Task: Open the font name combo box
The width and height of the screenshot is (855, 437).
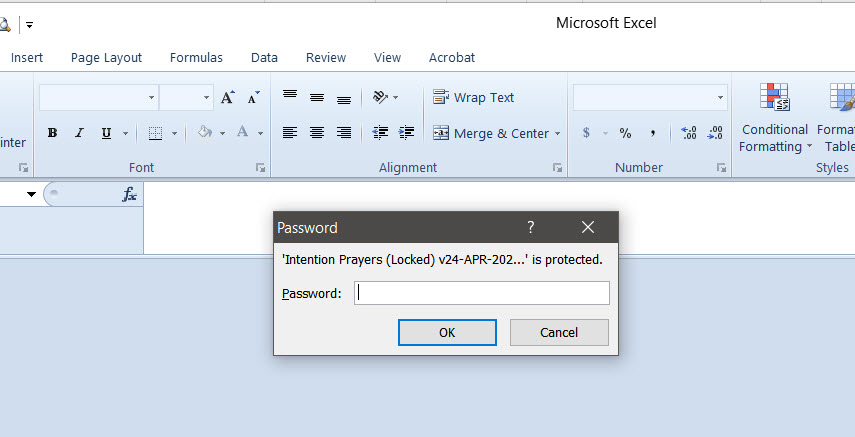Action: pyautogui.click(x=99, y=98)
